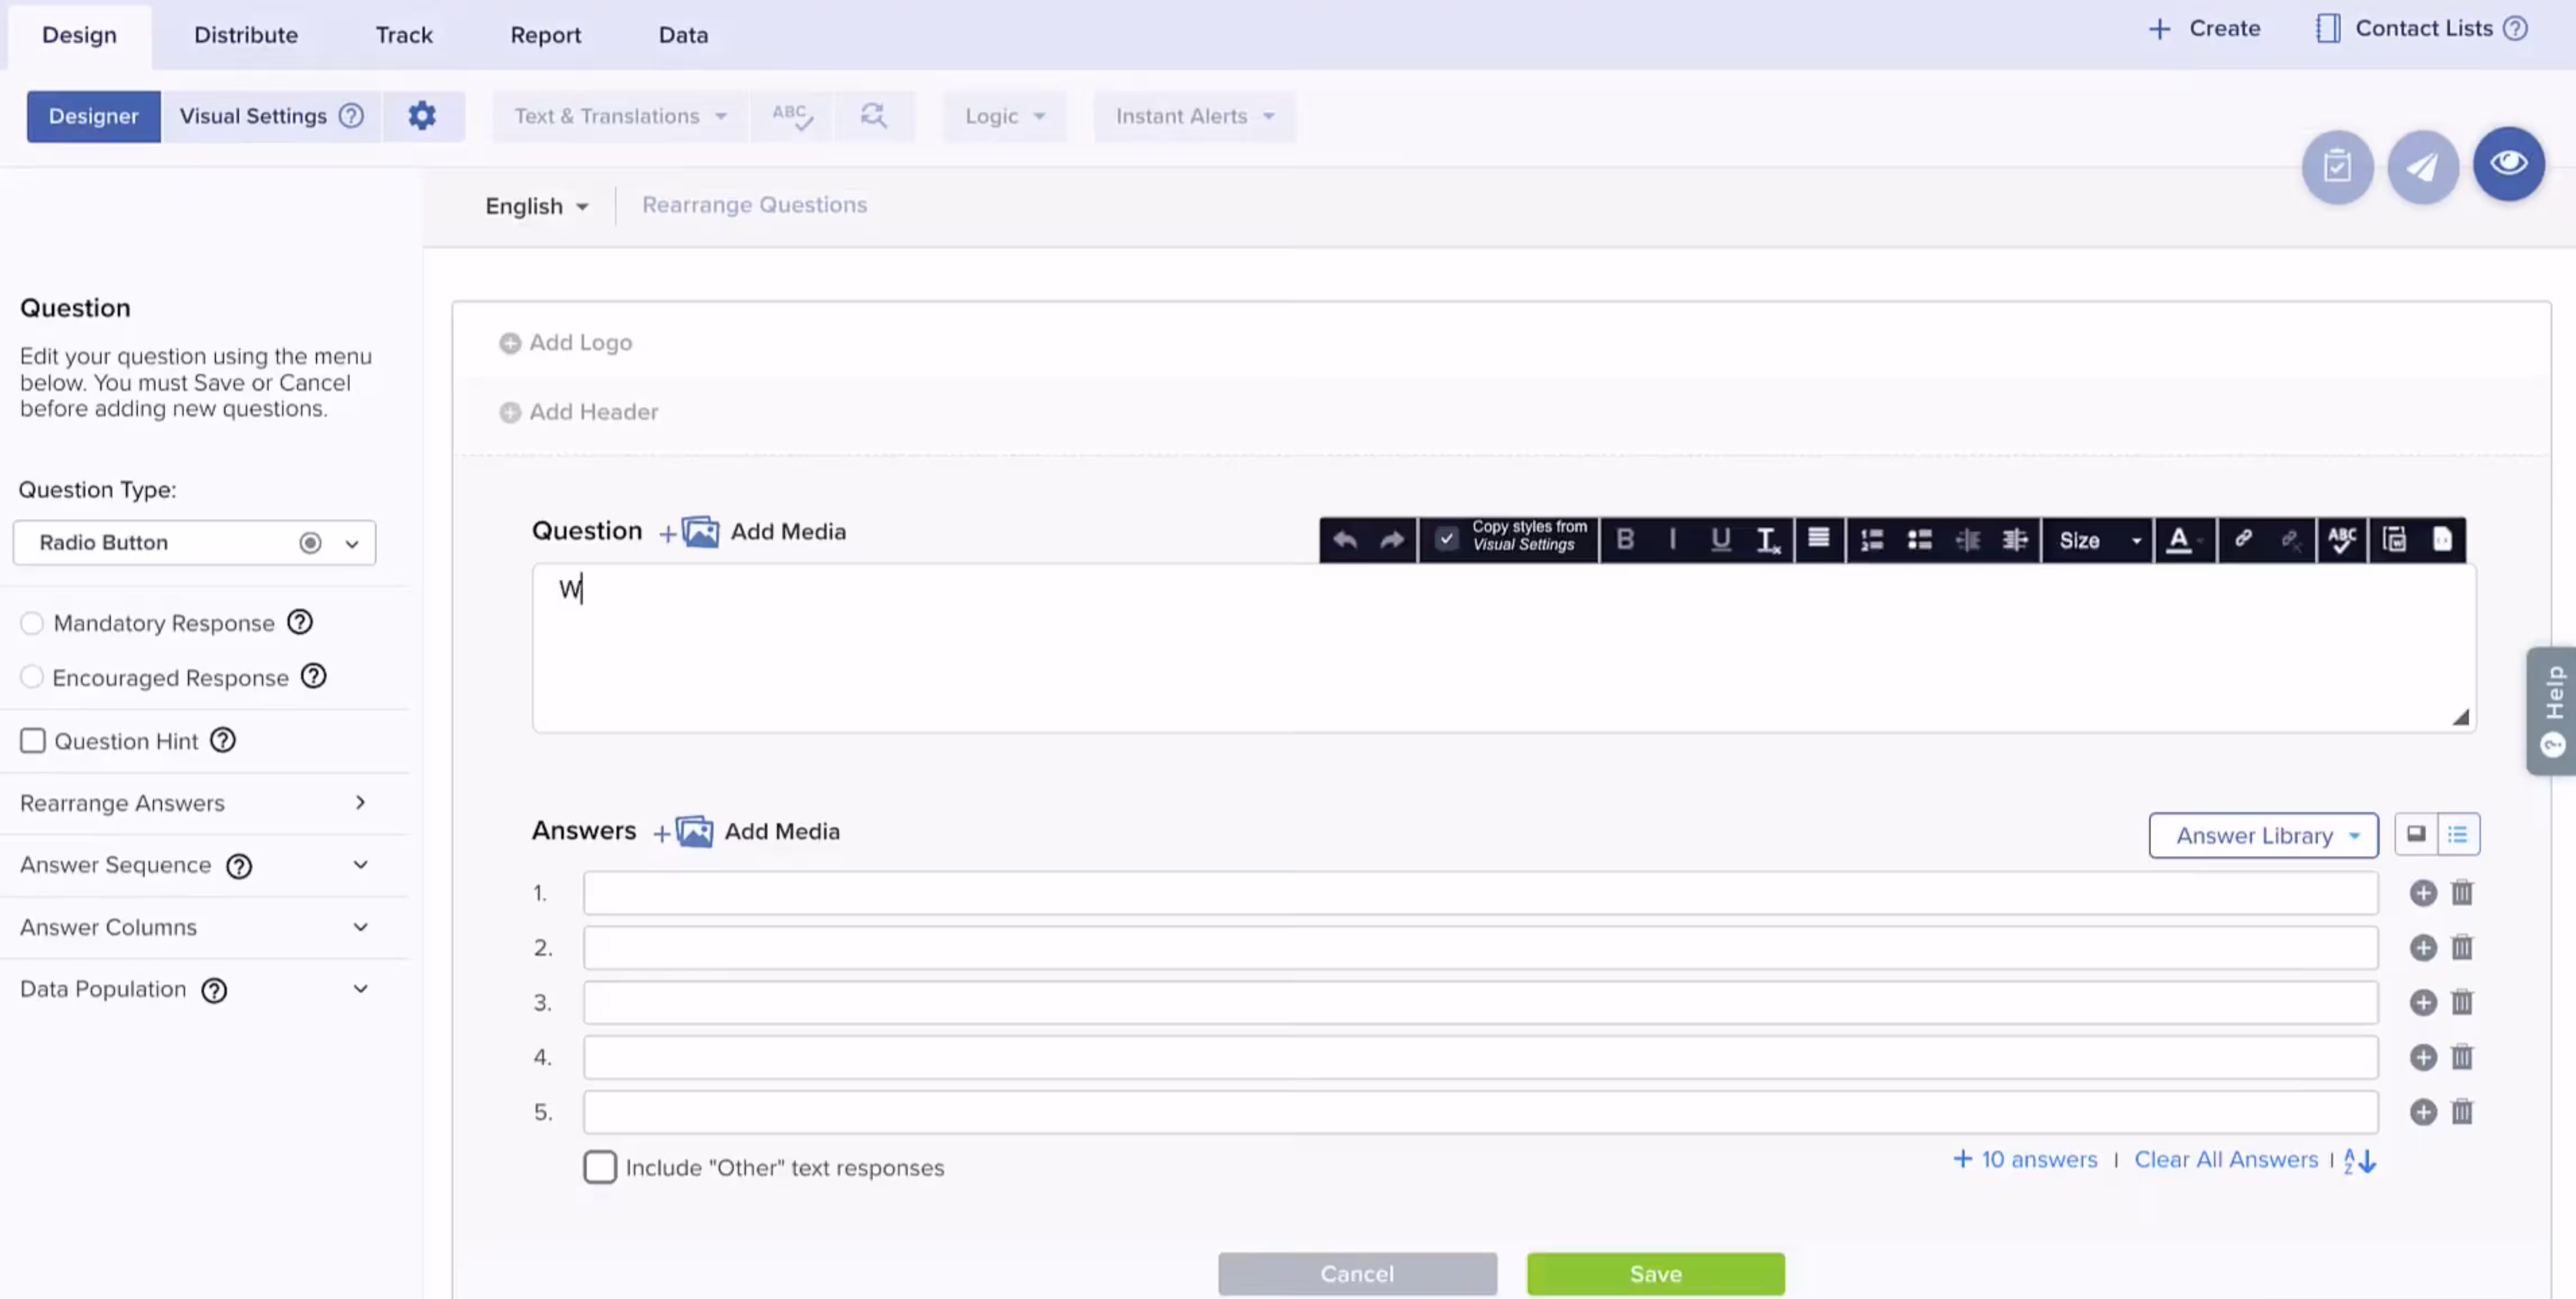Click the insert link icon
The image size is (2576, 1299).
point(2243,539)
